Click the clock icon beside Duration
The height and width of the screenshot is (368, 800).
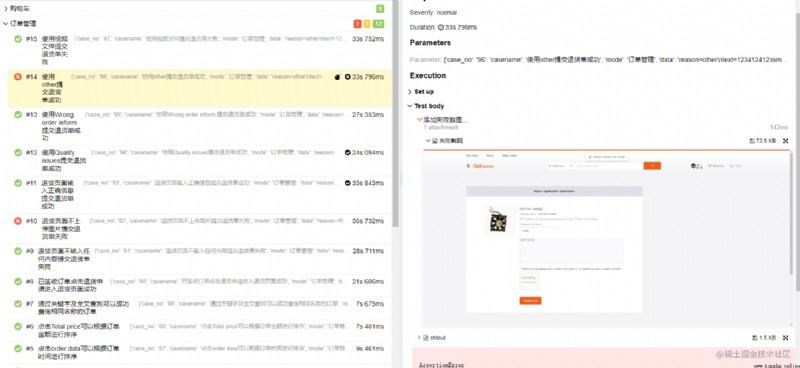(x=441, y=27)
